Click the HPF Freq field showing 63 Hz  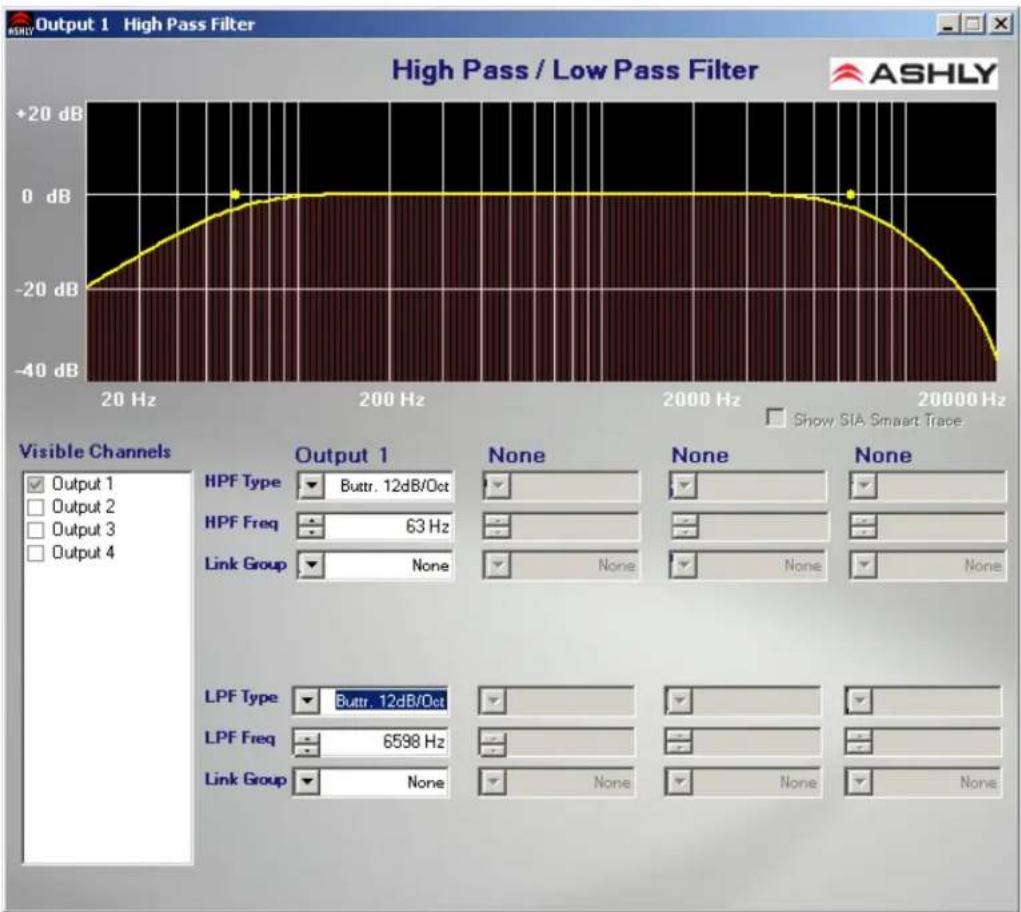(388, 526)
